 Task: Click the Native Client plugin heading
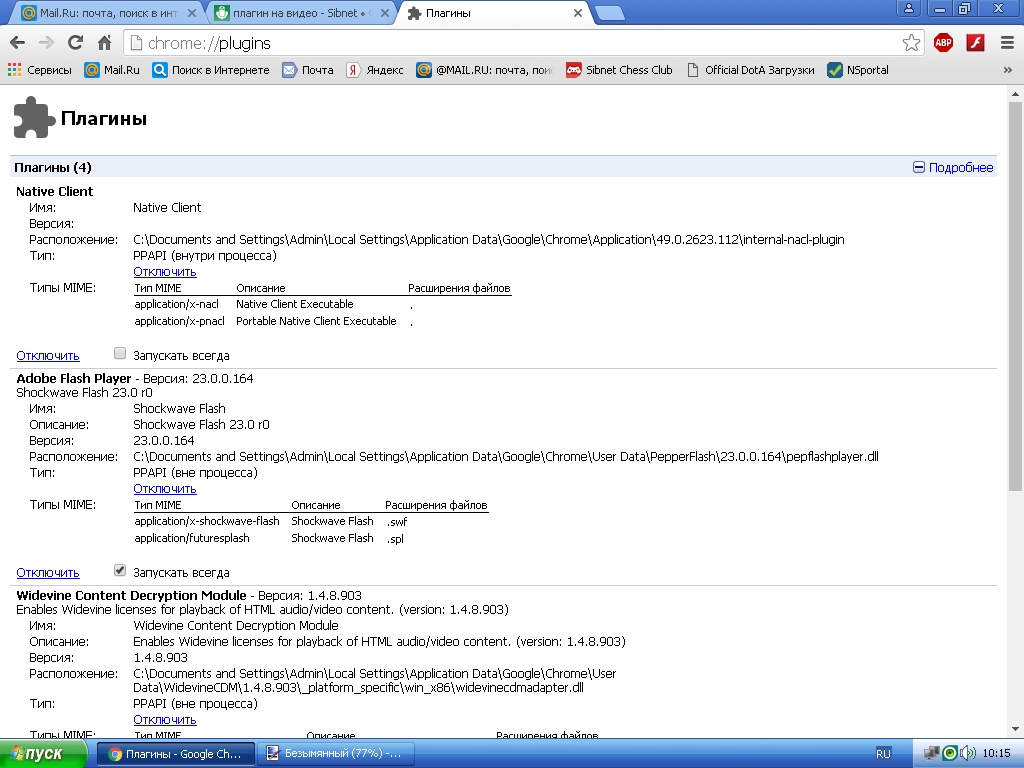54,191
